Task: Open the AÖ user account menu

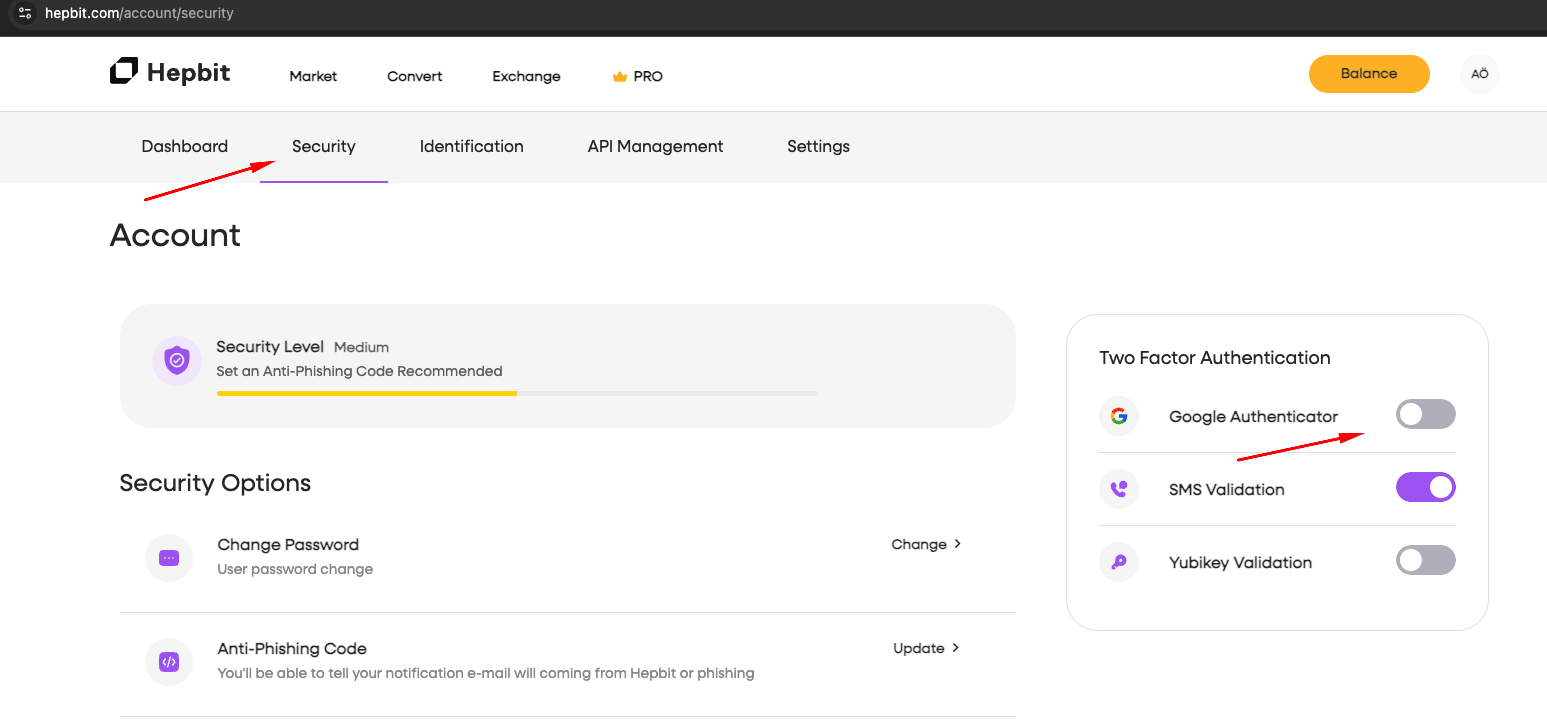Action: click(x=1479, y=74)
